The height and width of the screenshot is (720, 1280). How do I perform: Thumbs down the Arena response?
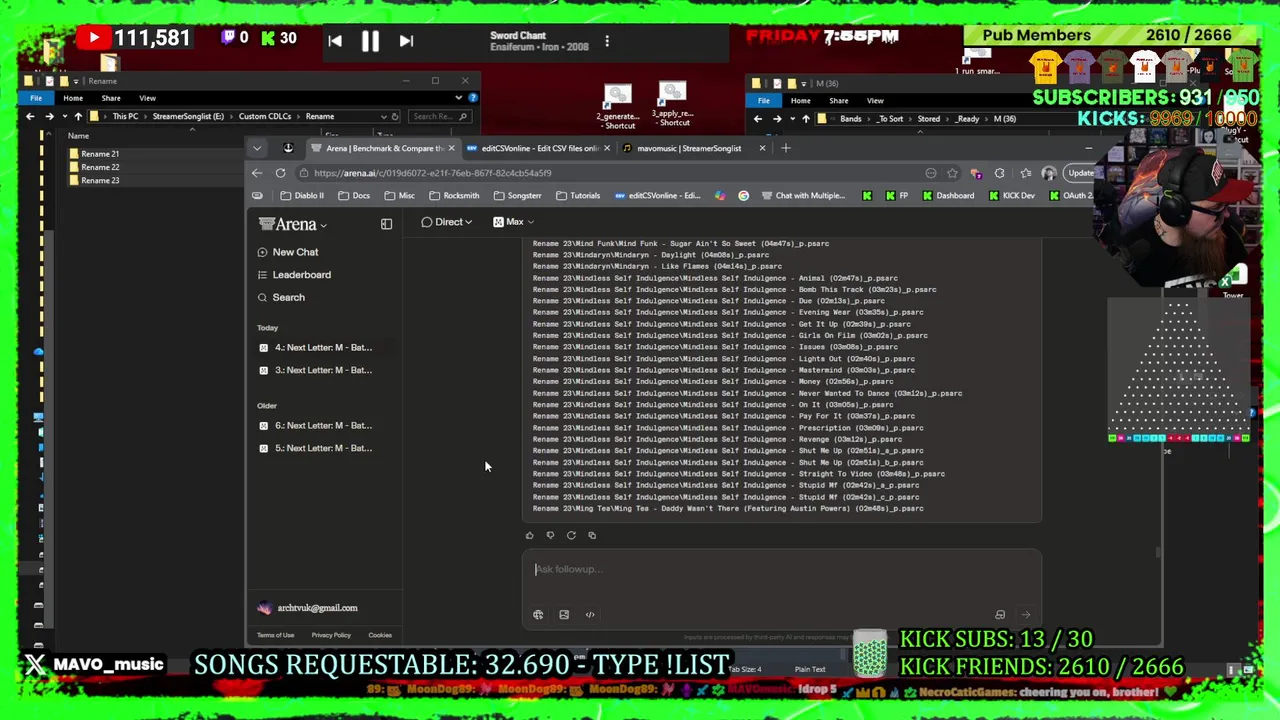click(550, 536)
